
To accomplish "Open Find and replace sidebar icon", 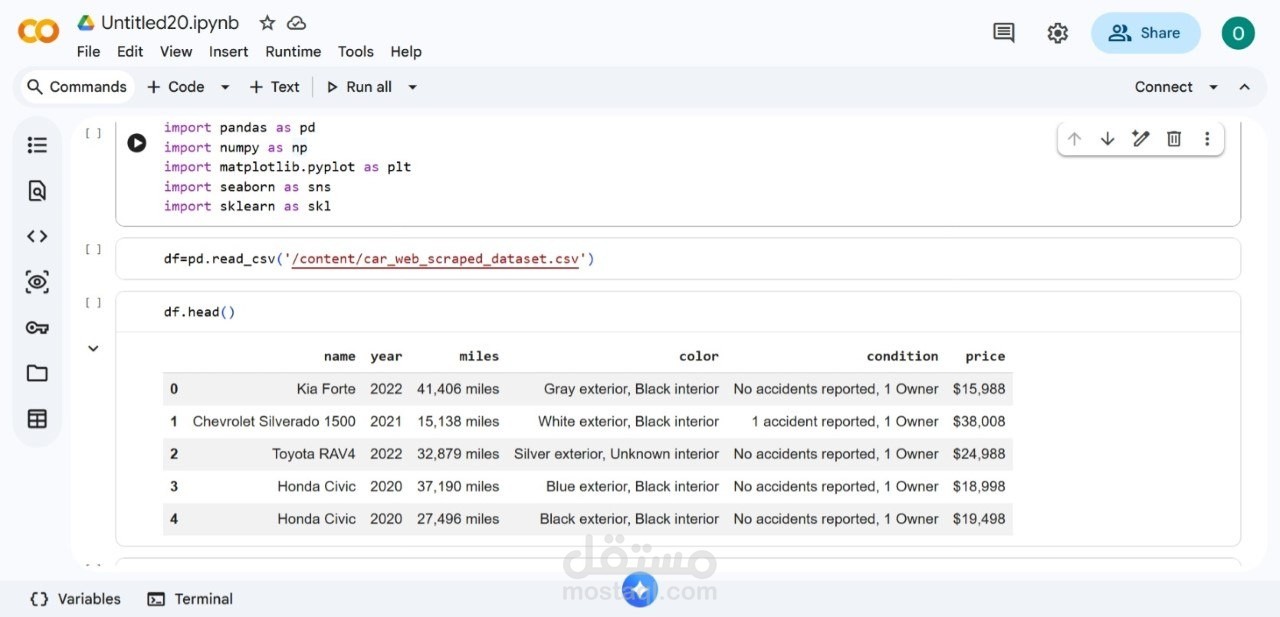I will (37, 191).
